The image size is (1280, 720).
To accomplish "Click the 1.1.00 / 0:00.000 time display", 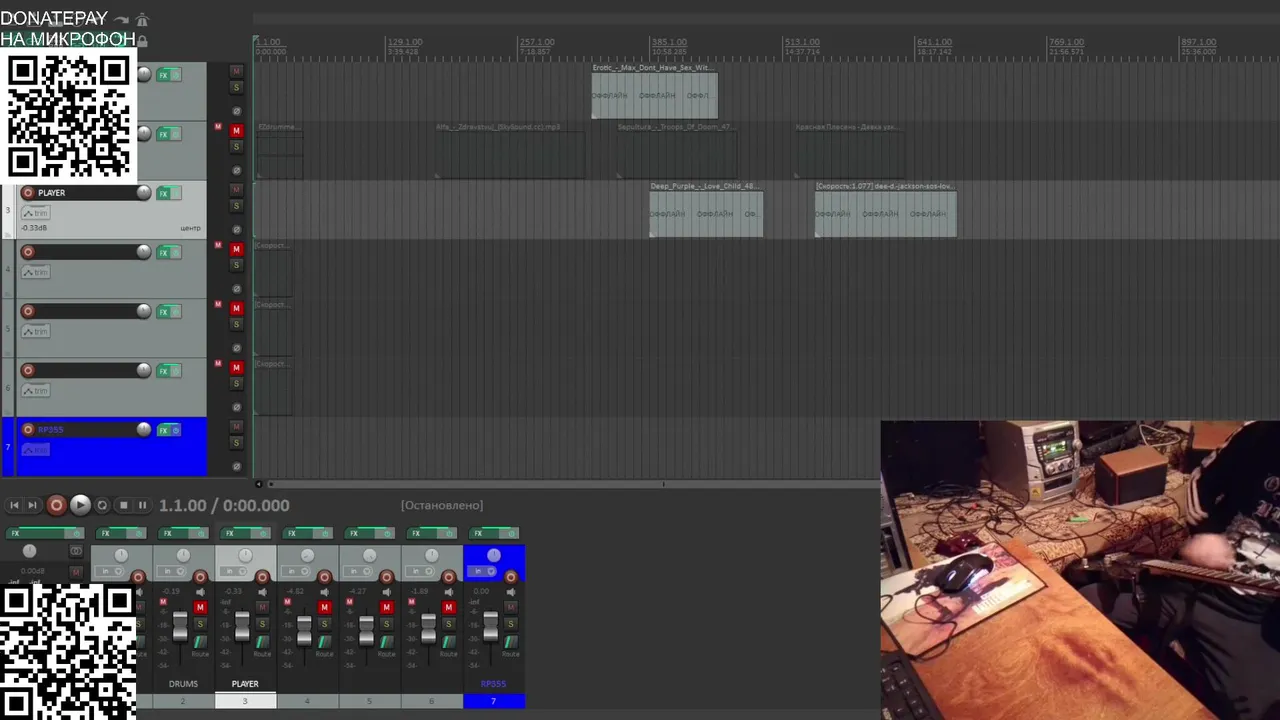I will 224,505.
